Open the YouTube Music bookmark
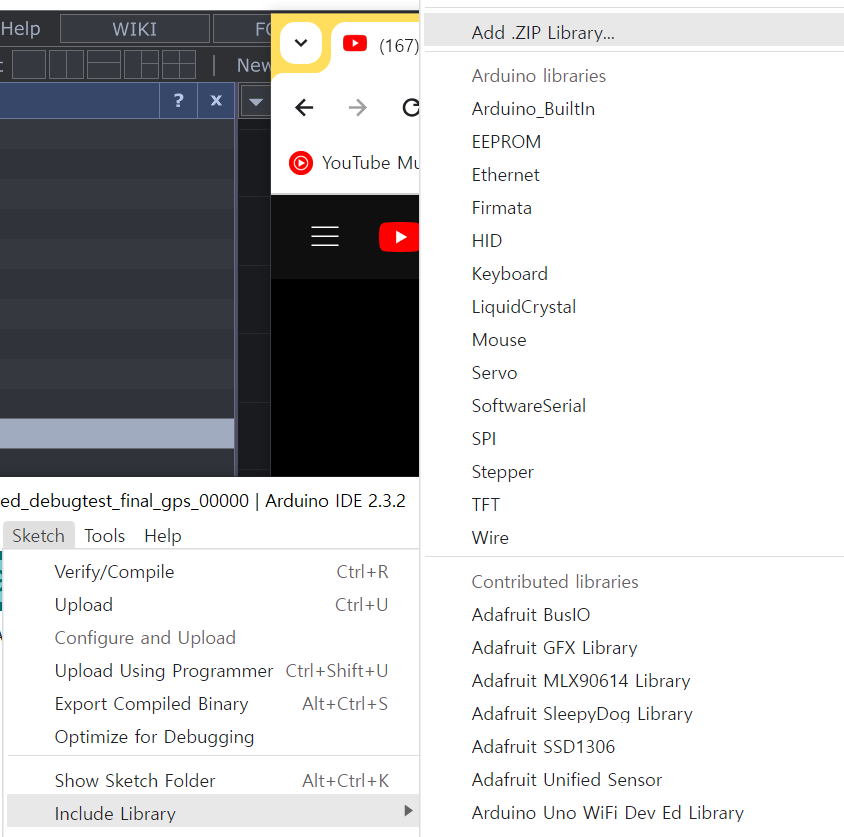The height and width of the screenshot is (837, 844). [354, 163]
